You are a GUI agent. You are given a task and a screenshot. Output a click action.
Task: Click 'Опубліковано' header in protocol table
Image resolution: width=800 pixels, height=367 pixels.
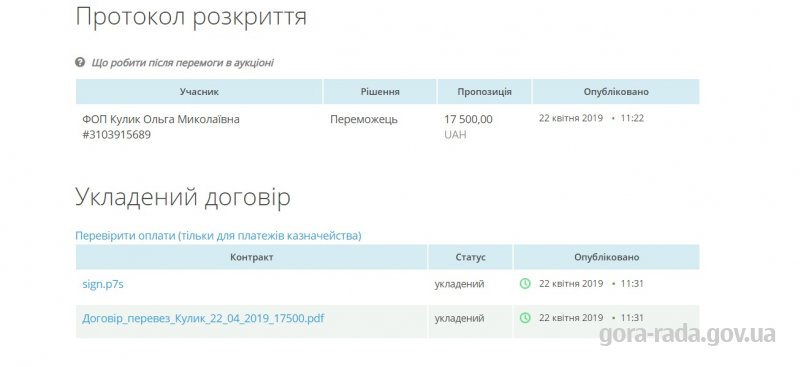click(616, 92)
